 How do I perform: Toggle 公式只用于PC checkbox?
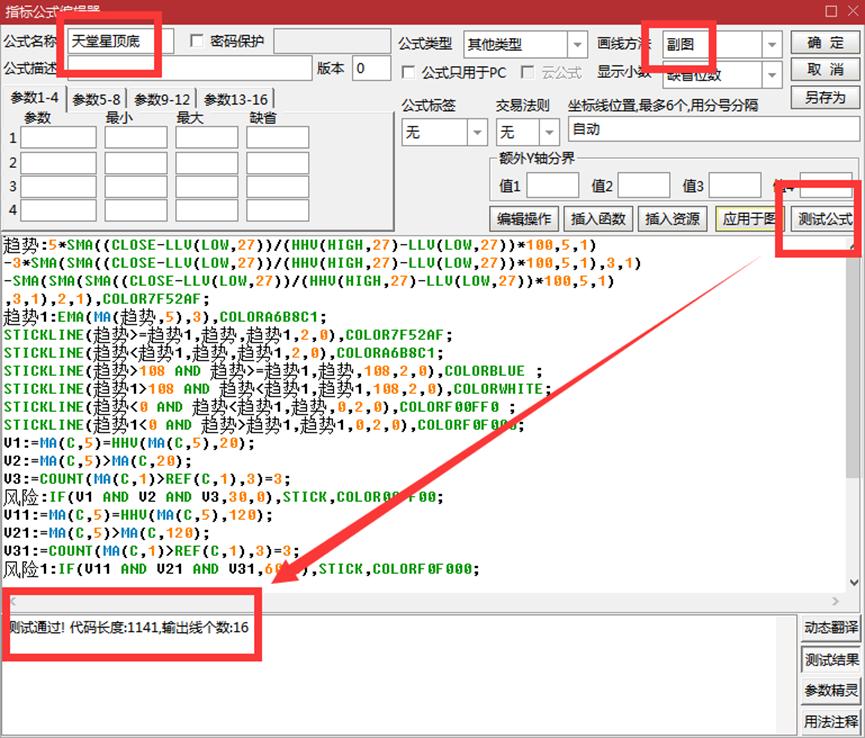pyautogui.click(x=408, y=73)
